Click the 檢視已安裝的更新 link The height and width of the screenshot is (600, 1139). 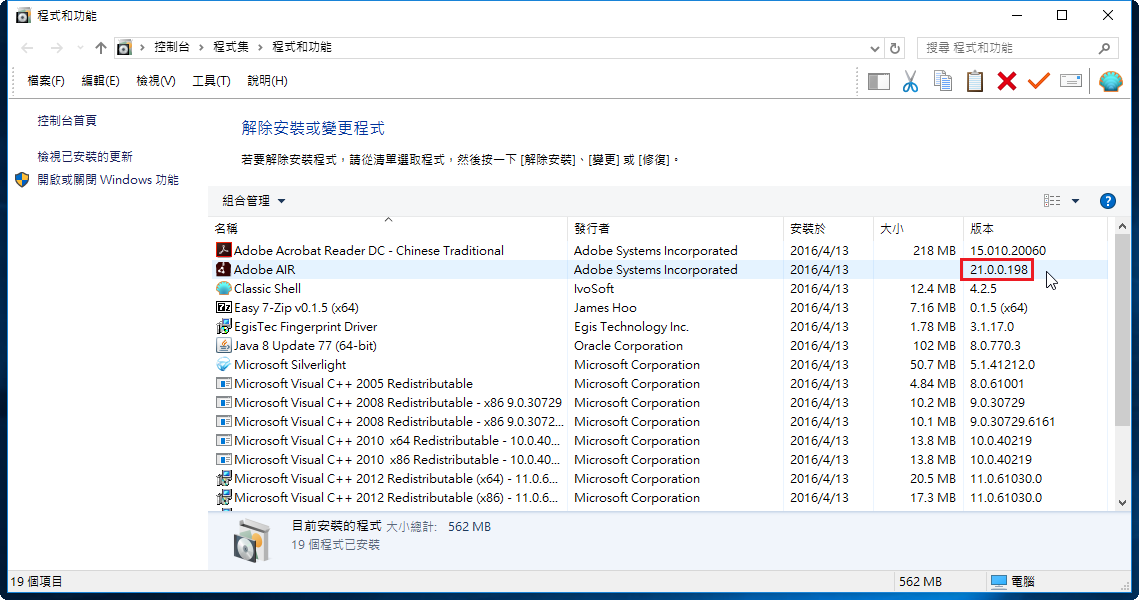(85, 156)
